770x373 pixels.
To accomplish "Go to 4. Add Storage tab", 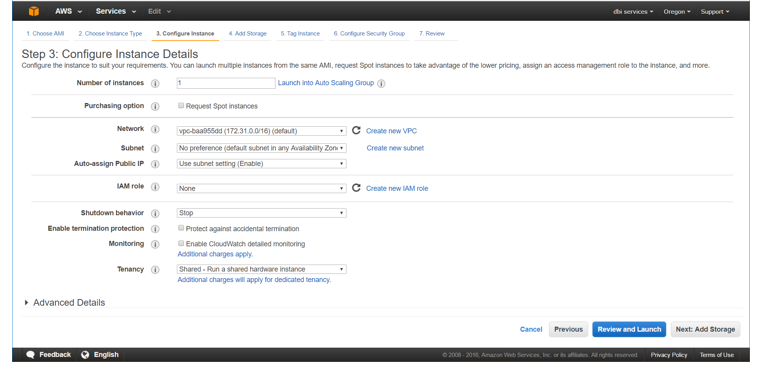I will (x=248, y=34).
